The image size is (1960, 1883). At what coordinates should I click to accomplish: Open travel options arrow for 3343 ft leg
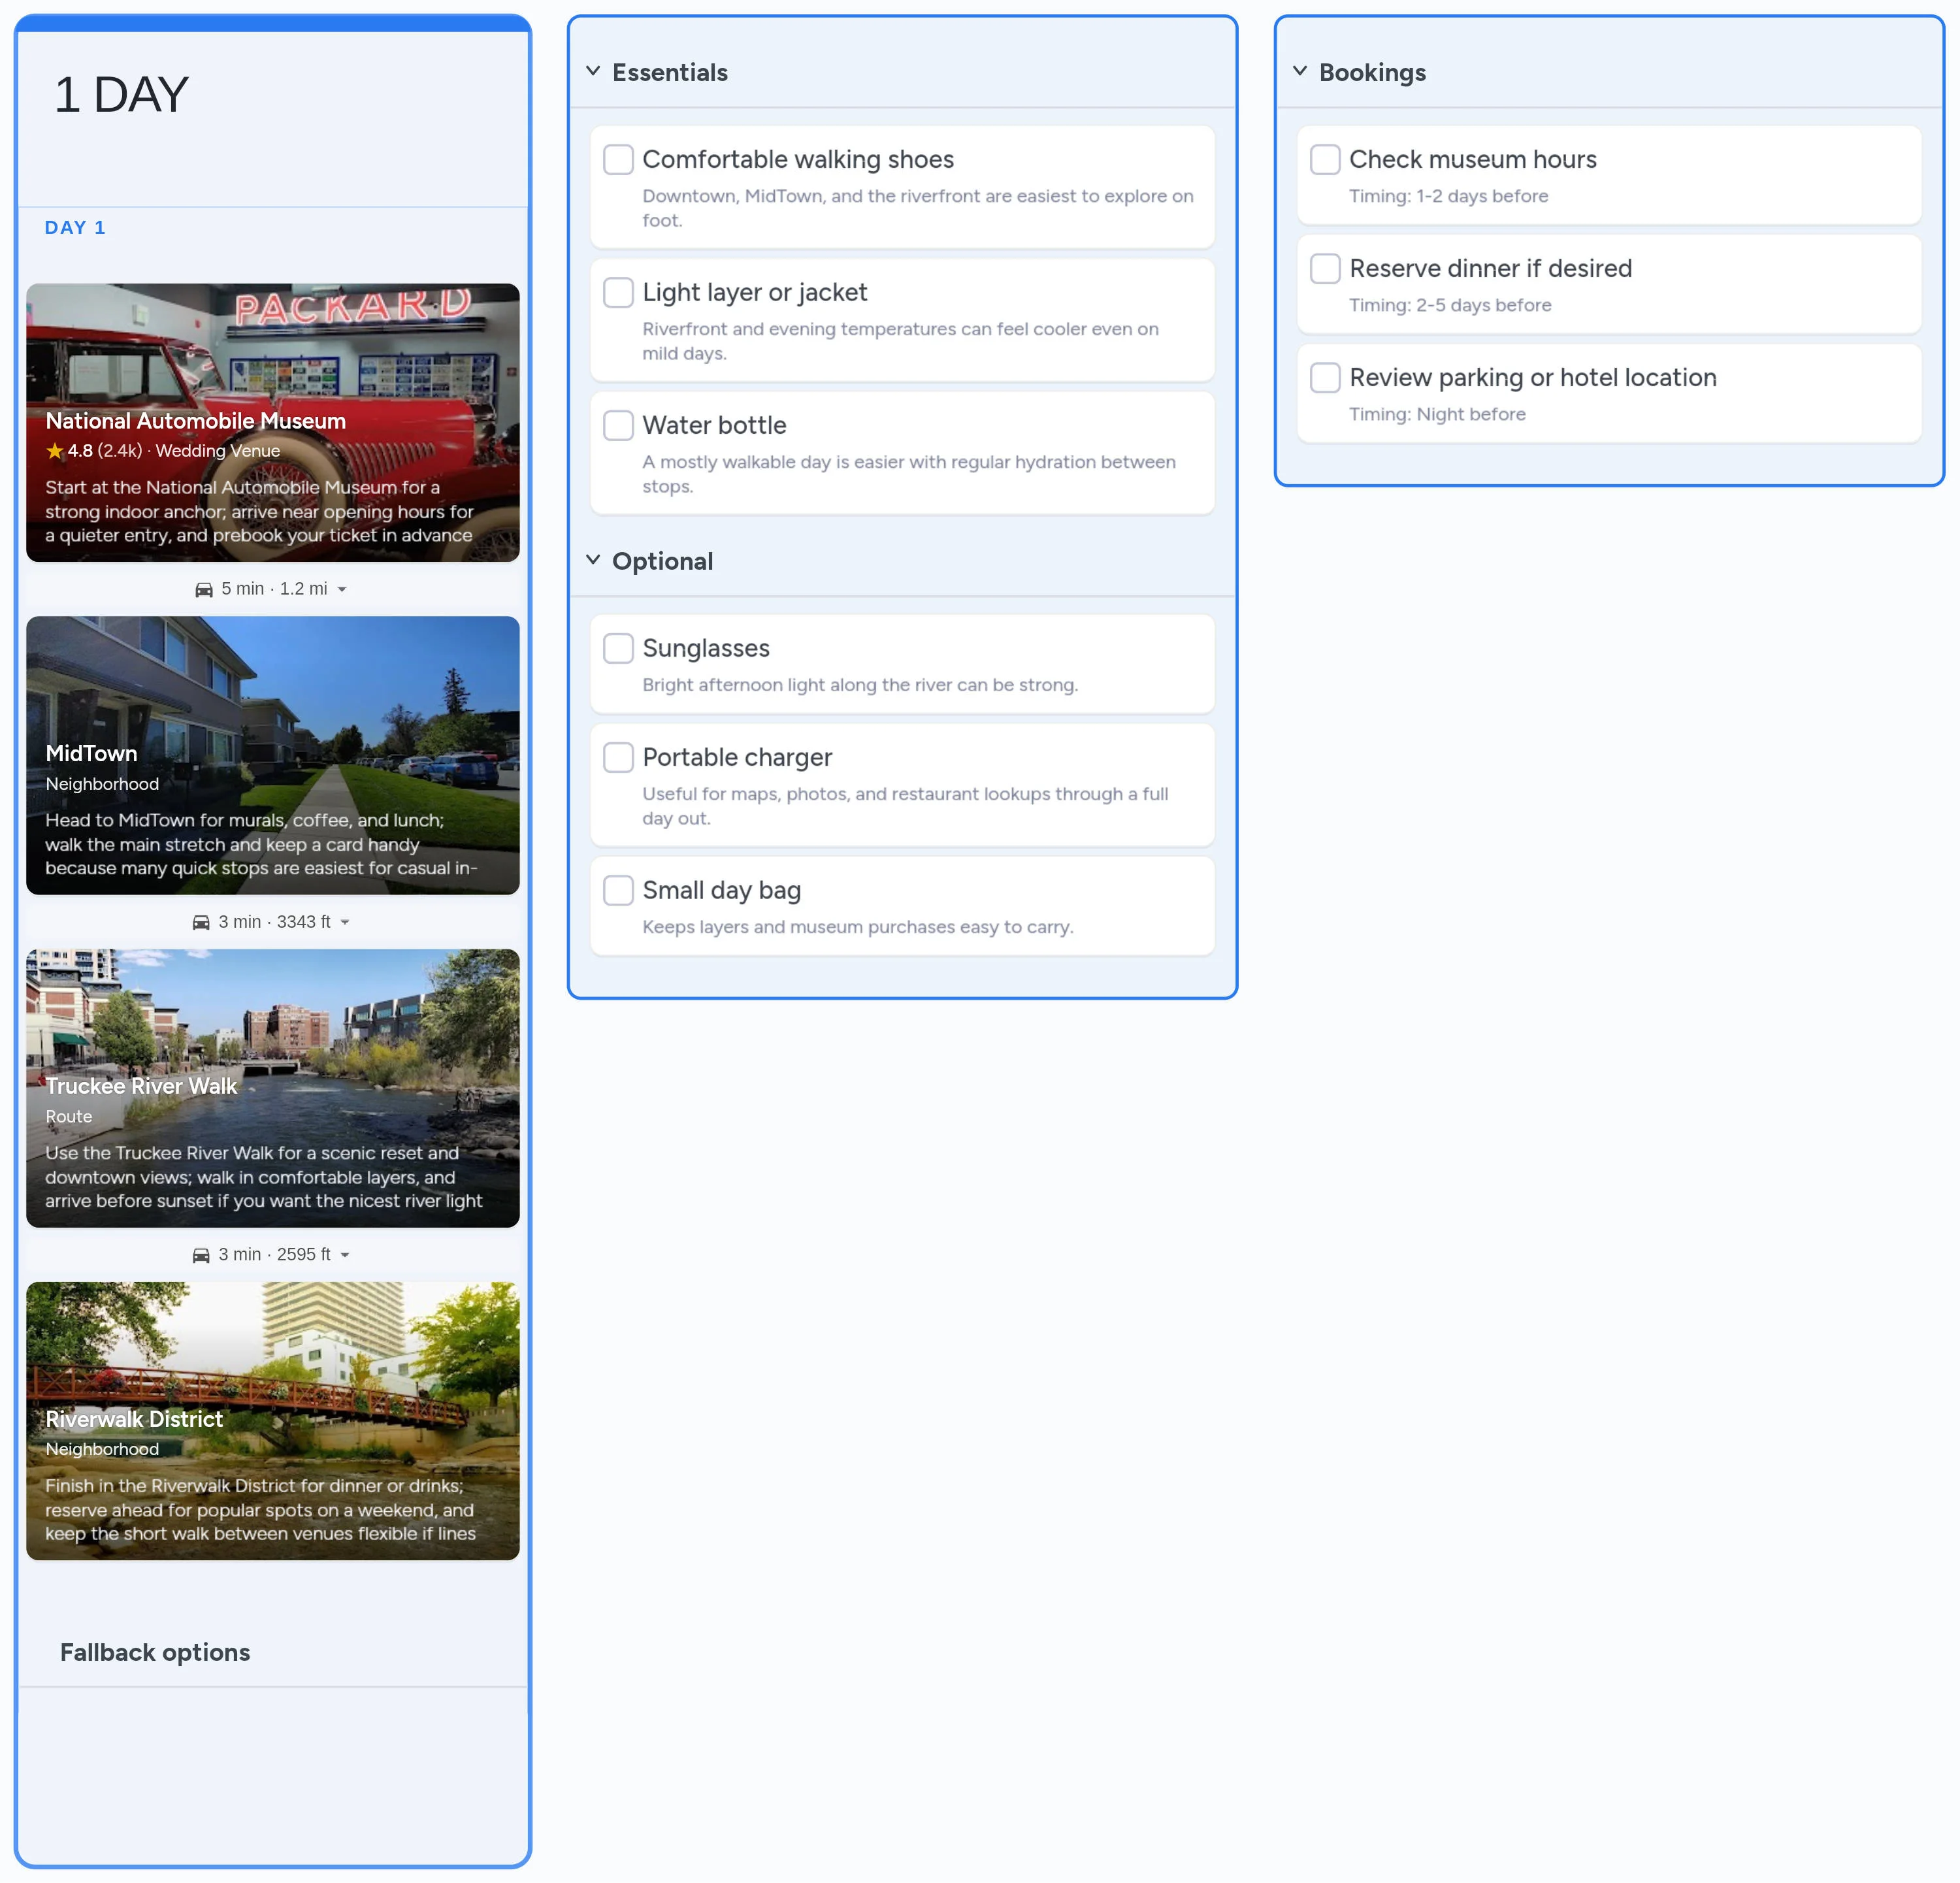345,923
